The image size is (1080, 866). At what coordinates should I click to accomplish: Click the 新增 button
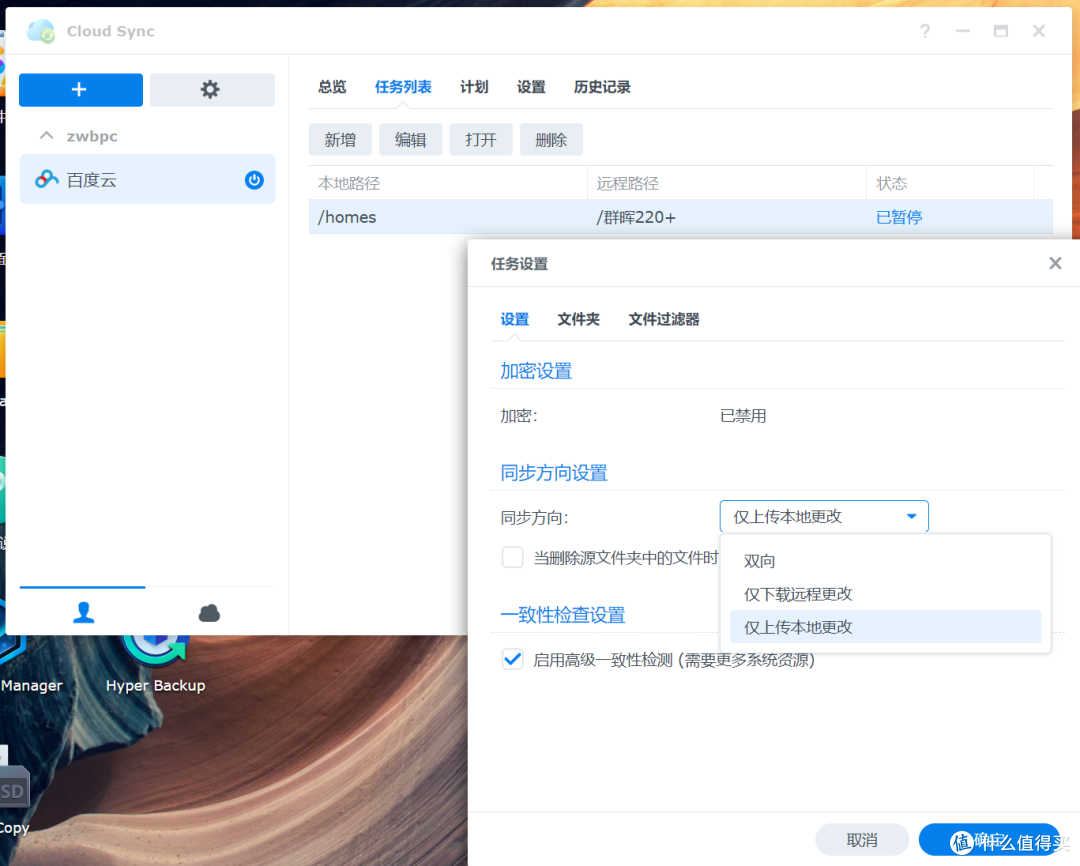[x=340, y=140]
